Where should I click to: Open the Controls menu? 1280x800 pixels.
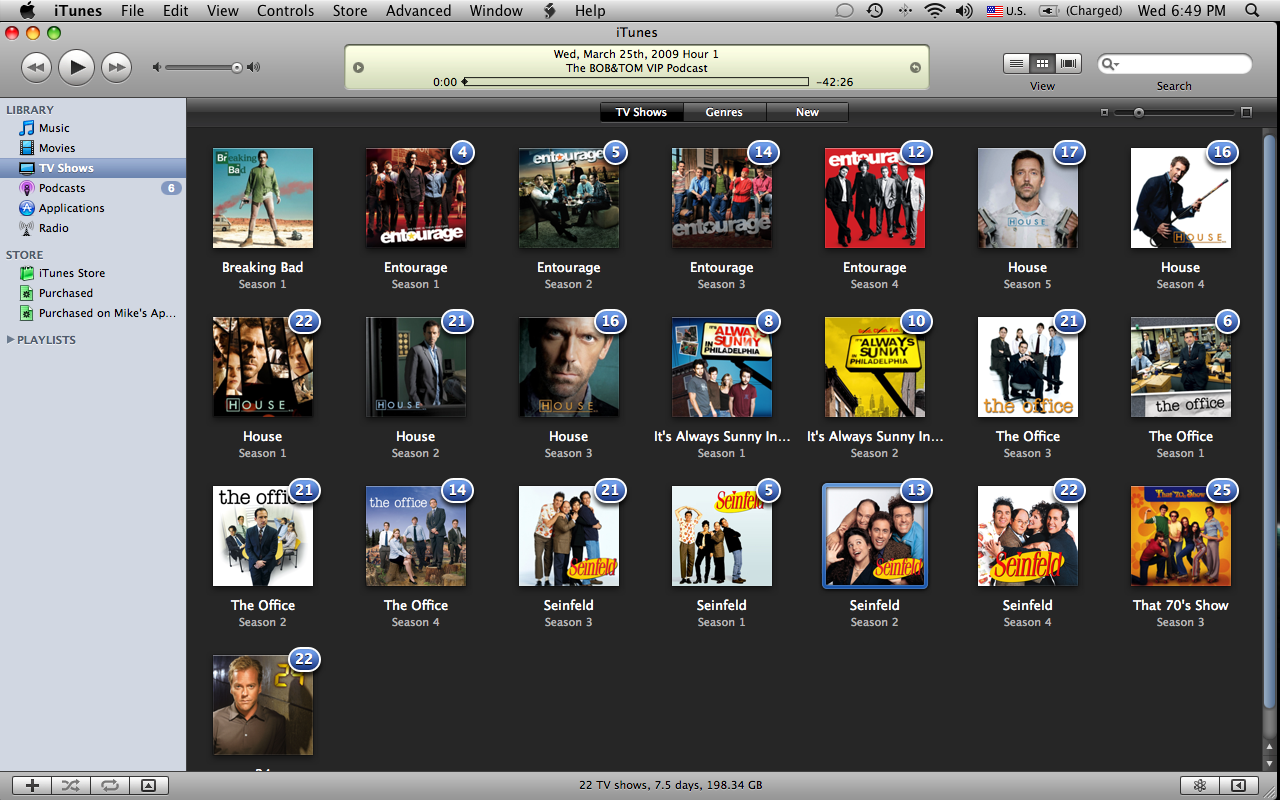[285, 11]
